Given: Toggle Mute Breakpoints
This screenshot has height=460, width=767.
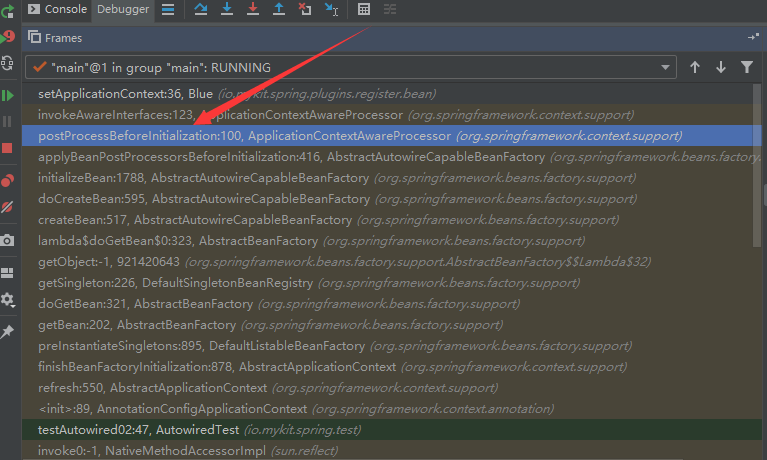Looking at the screenshot, I should [8, 207].
